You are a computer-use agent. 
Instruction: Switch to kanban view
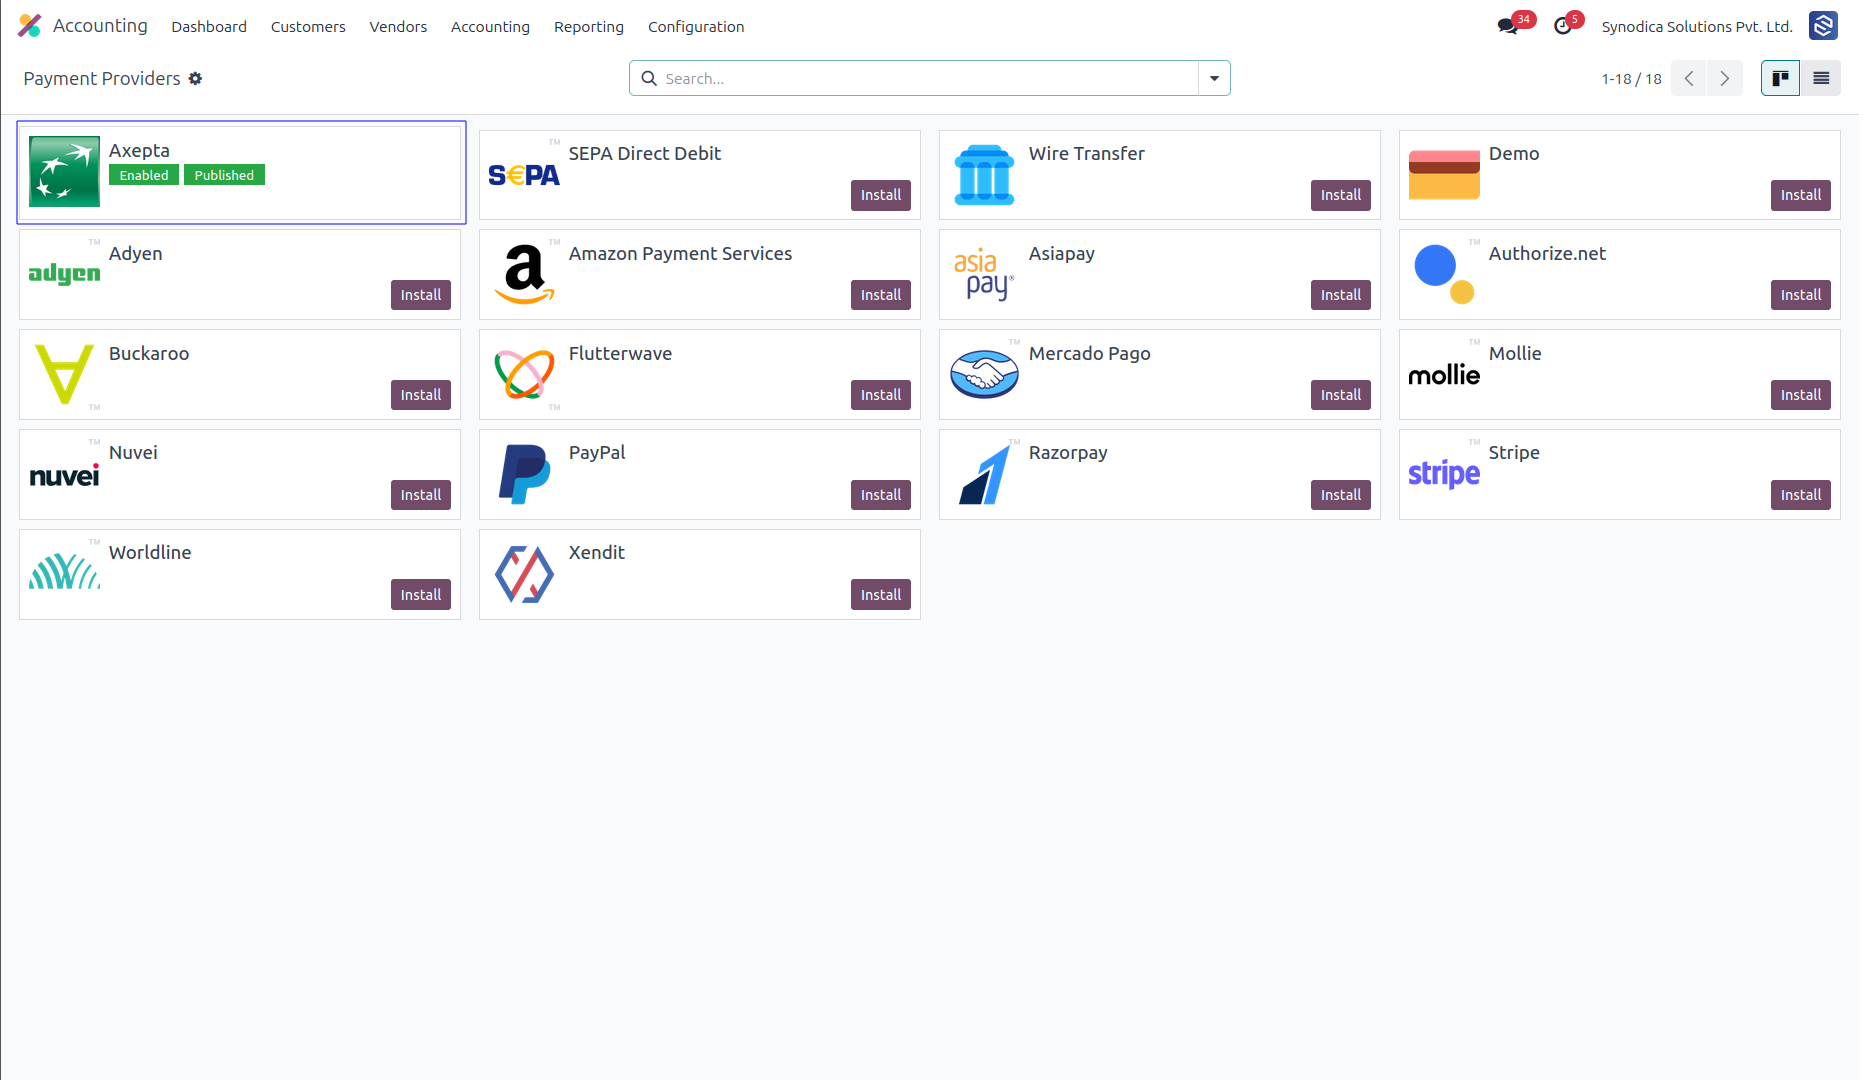pyautogui.click(x=1780, y=78)
